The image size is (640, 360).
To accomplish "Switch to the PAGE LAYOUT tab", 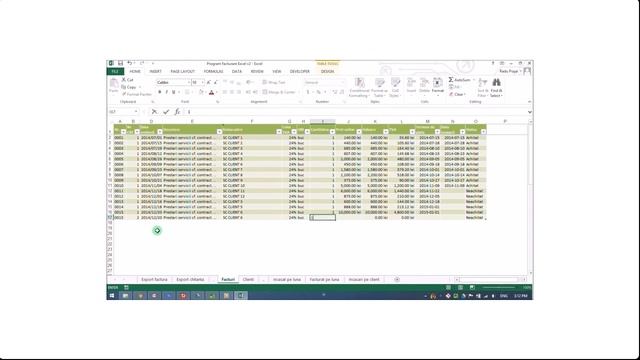I will coord(182,71).
